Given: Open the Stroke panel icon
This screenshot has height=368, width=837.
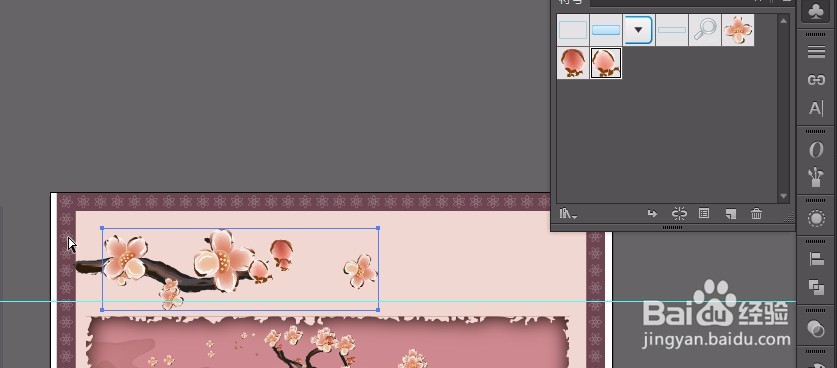Looking at the screenshot, I should tap(816, 52).
